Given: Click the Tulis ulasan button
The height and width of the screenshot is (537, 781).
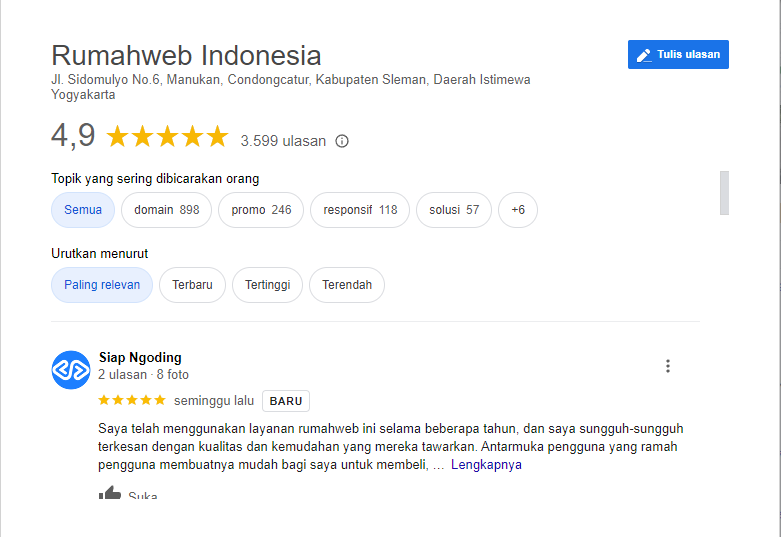Looking at the screenshot, I should pos(678,54).
